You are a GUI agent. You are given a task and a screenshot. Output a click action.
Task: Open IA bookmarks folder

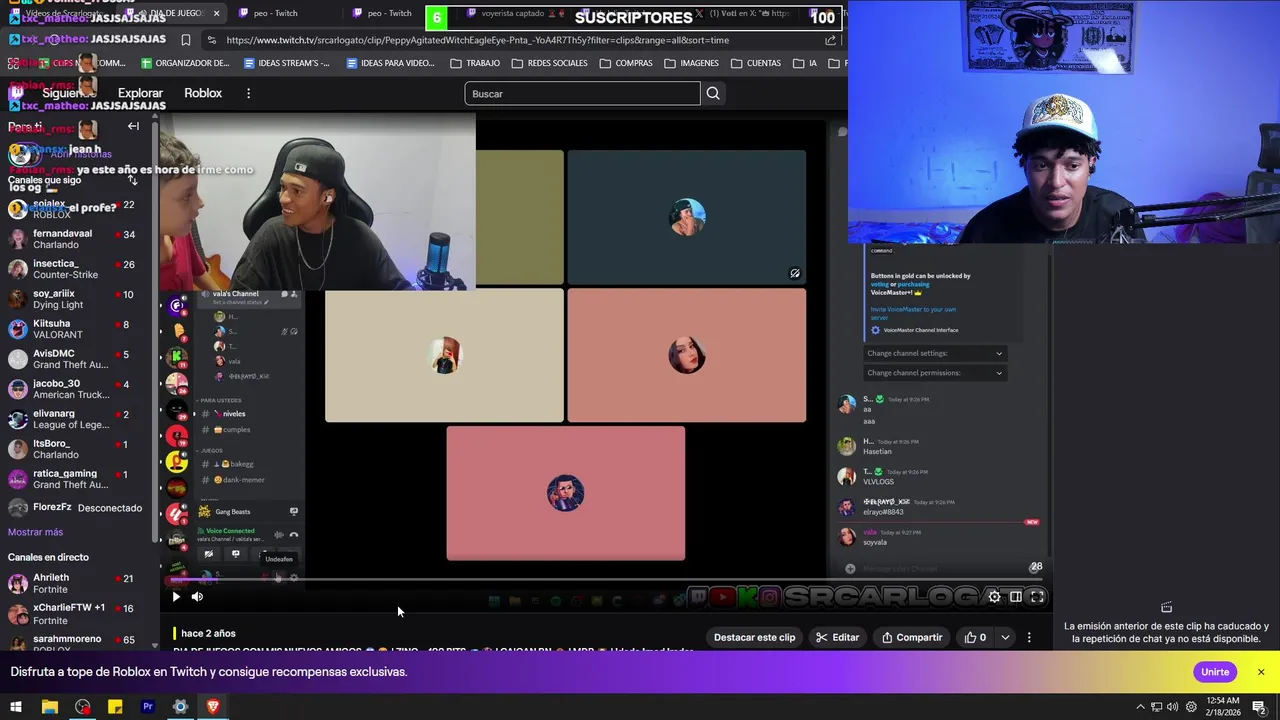[806, 63]
